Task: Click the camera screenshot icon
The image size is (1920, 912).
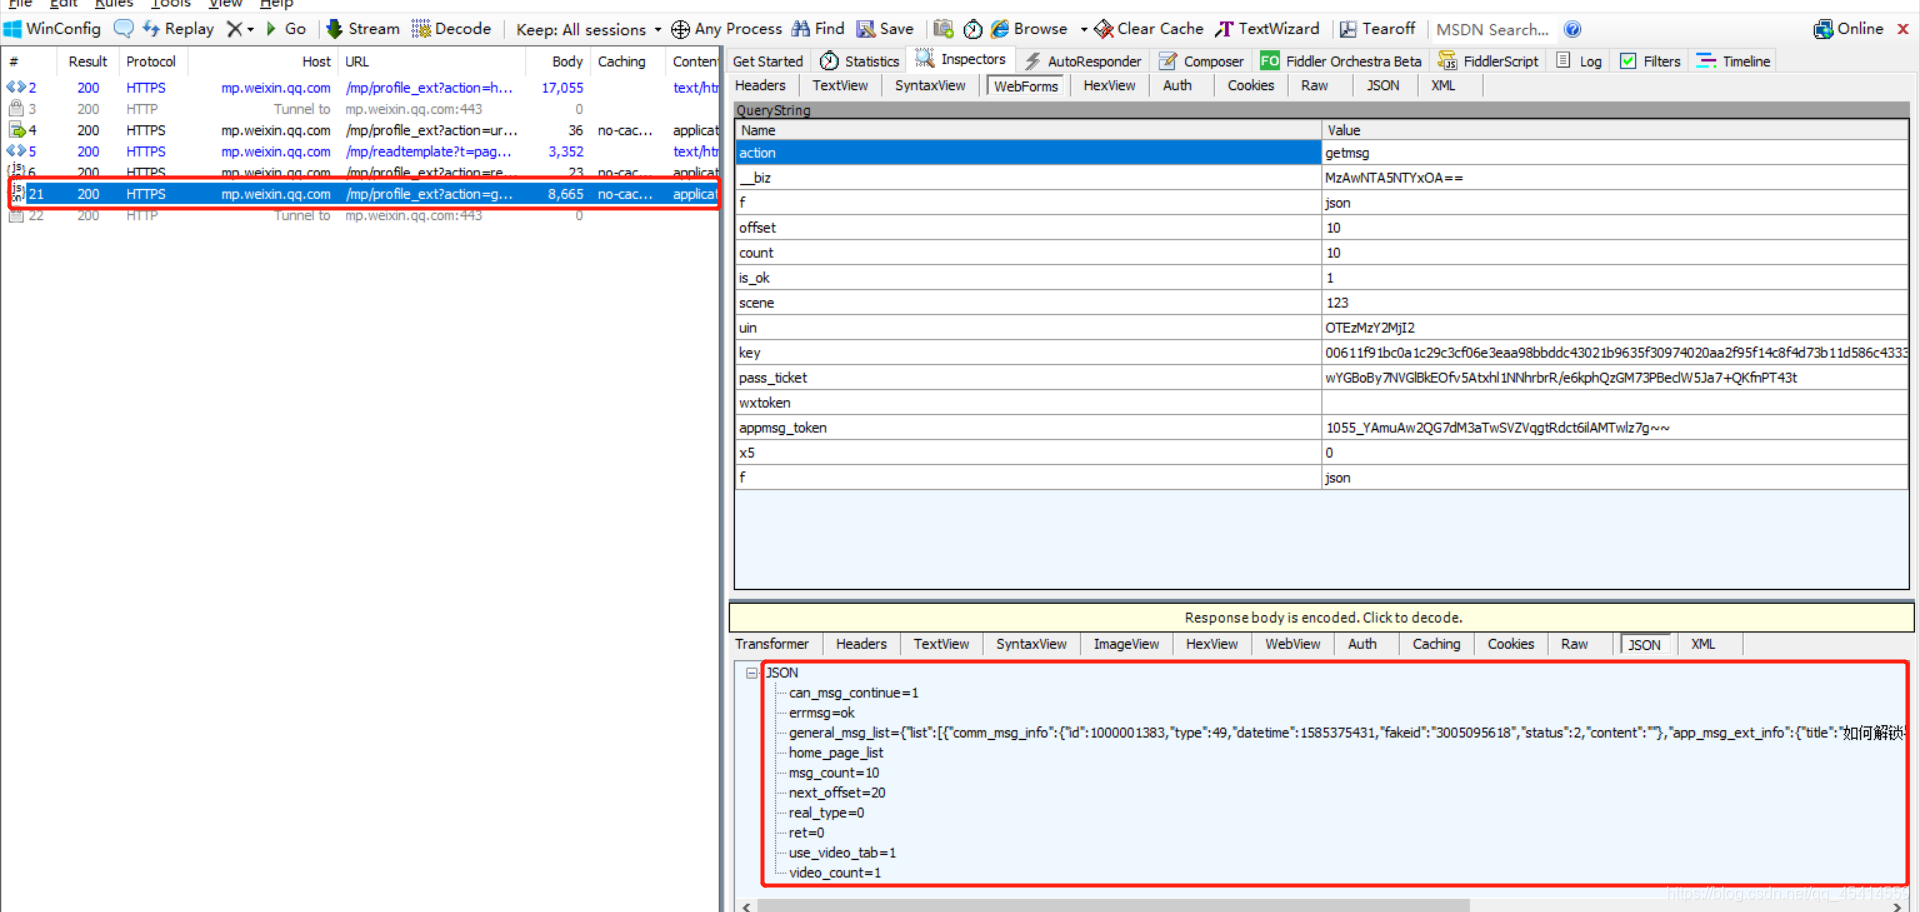Action: point(943,29)
